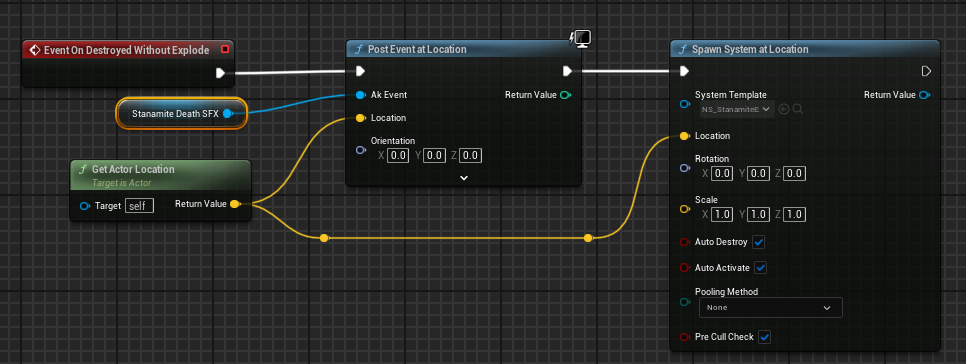Image resolution: width=966 pixels, height=364 pixels.
Task: Click the self field on Target
Action: (x=139, y=206)
